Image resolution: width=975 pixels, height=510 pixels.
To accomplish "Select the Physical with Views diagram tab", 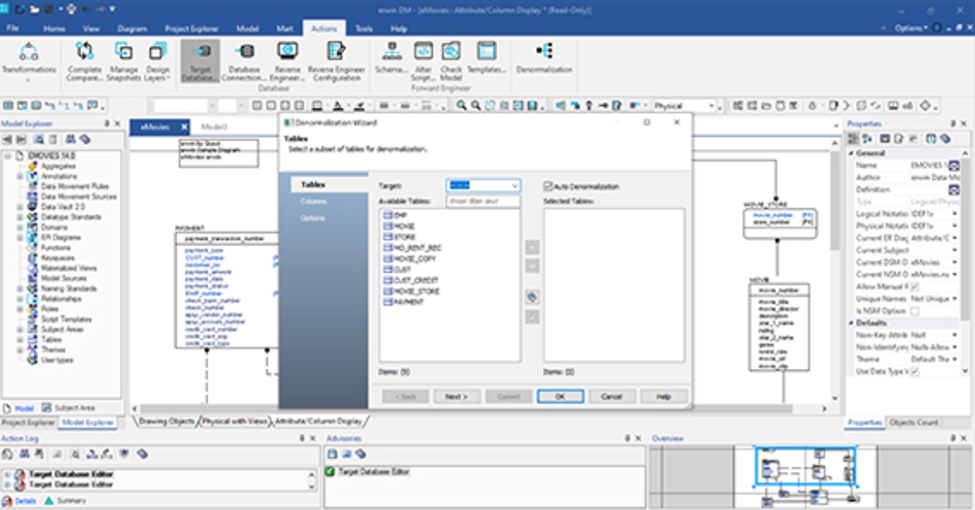I will point(234,421).
